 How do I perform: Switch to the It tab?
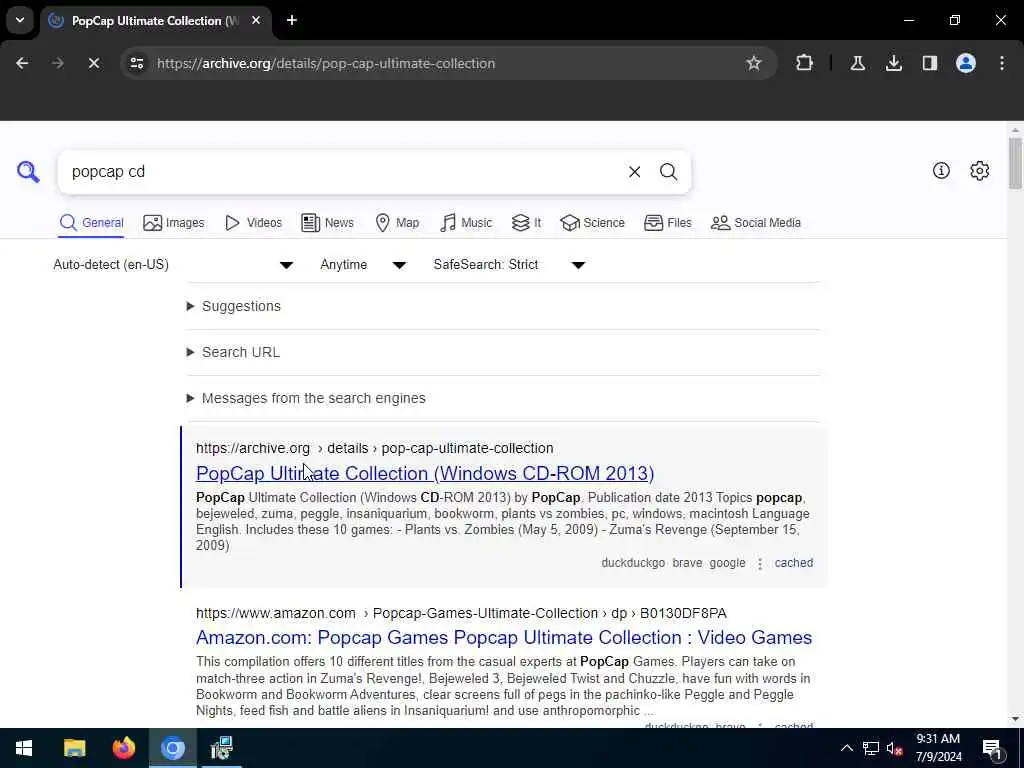[x=526, y=223]
